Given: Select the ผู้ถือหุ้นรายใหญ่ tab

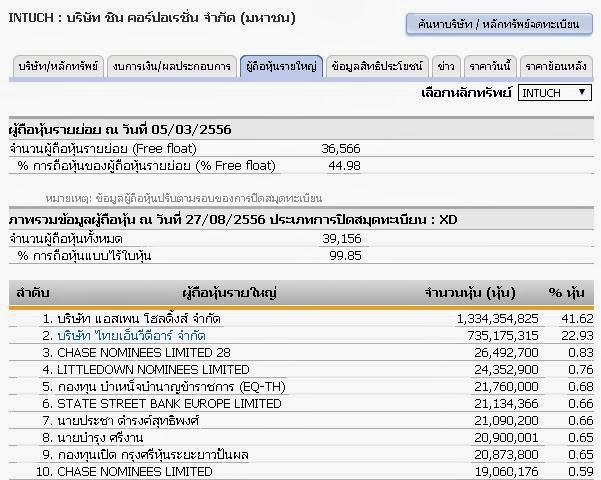Looking at the screenshot, I should 281,67.
